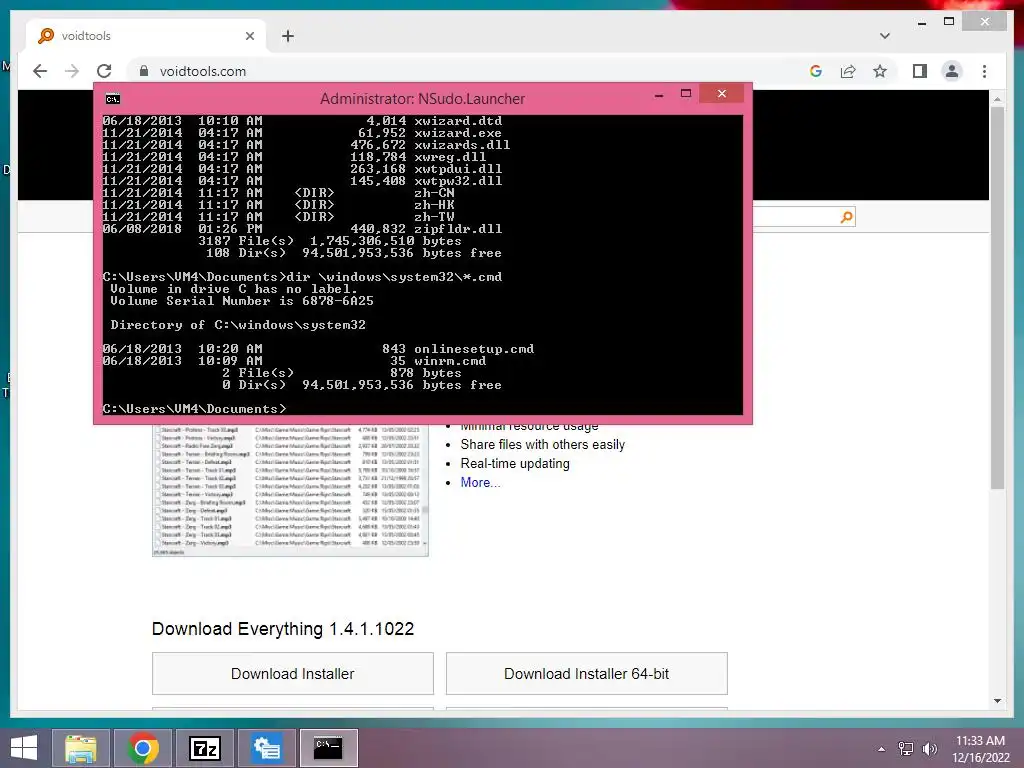Open 7-Zip from the taskbar
The width and height of the screenshot is (1024, 768).
[204, 748]
